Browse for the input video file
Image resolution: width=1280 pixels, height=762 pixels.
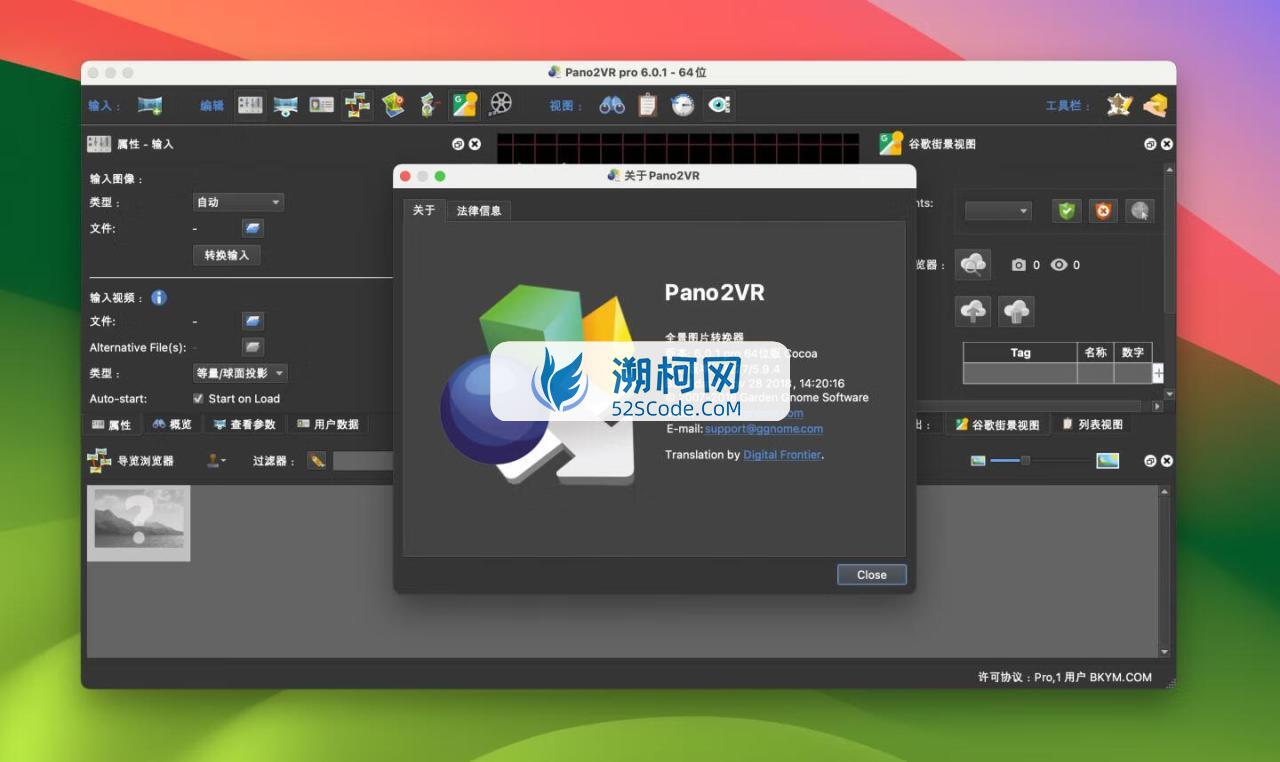pyautogui.click(x=253, y=321)
